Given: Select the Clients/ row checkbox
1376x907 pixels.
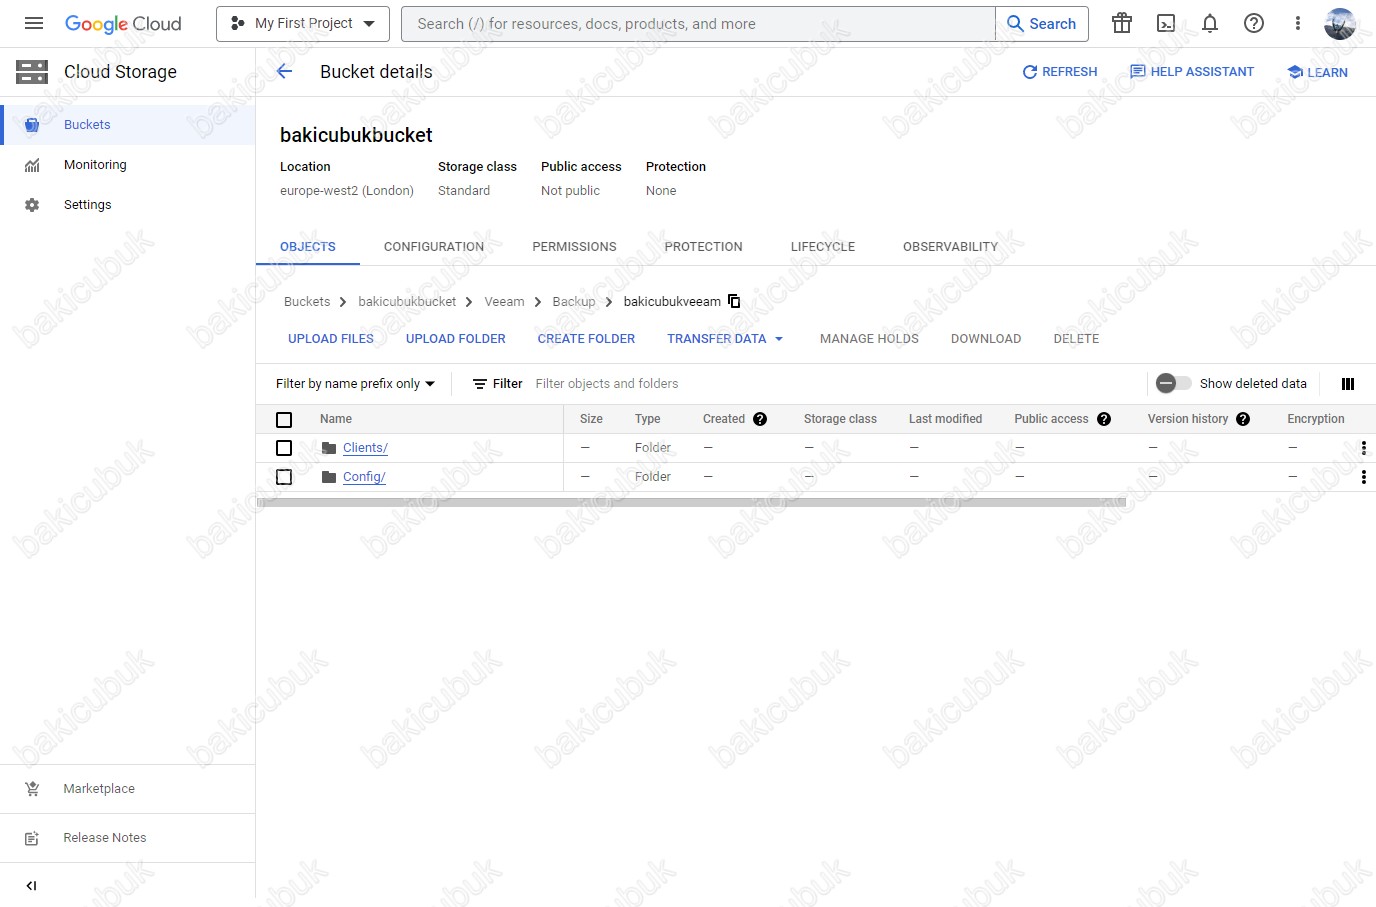Looking at the screenshot, I should [x=284, y=448].
